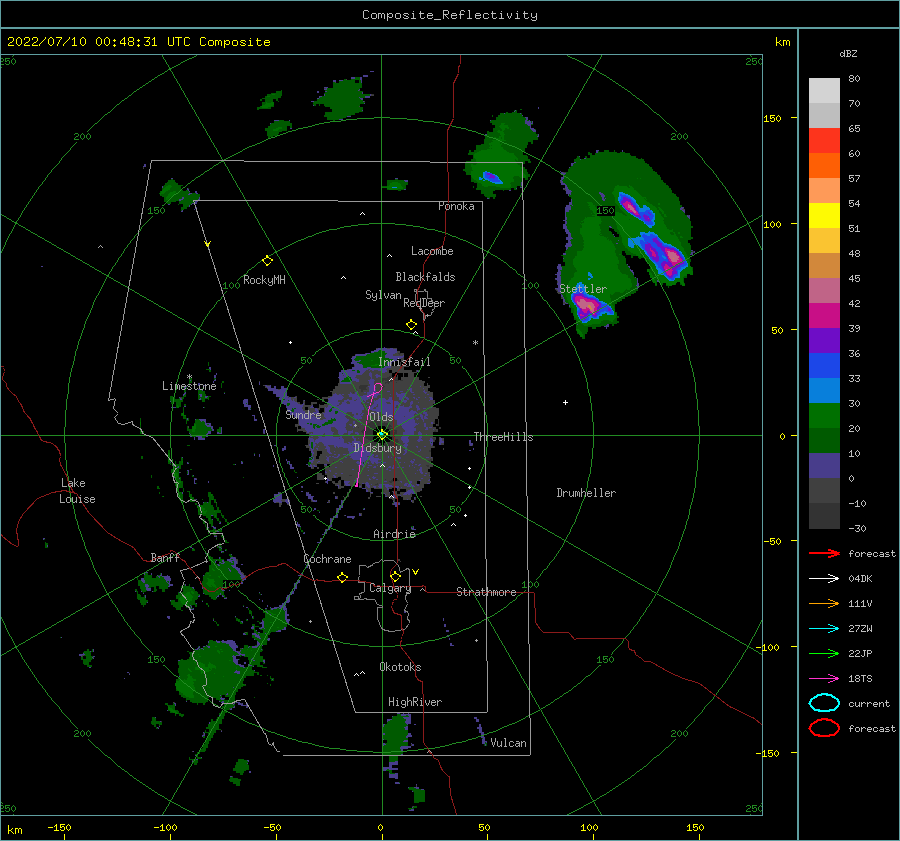Viewport: 900px width, 841px height.
Task: Click the Stettler city label
Action: click(583, 289)
